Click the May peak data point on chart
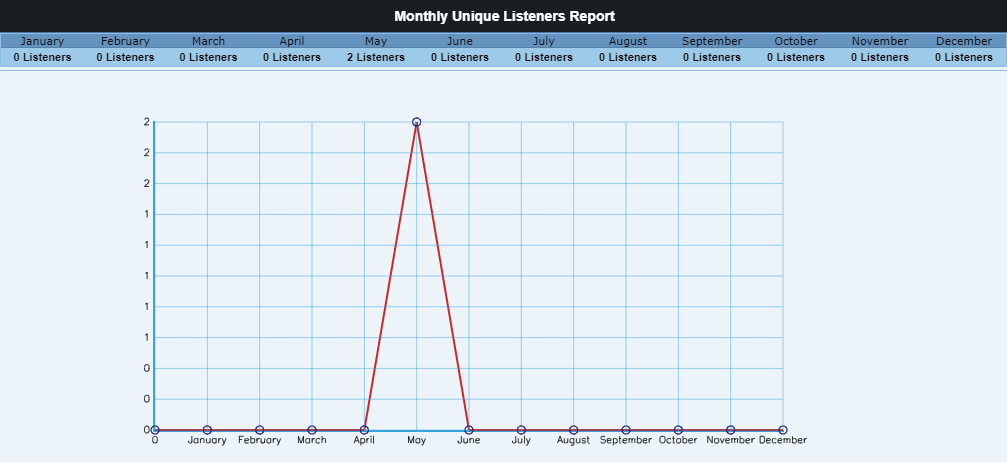Viewport: 1007px width, 462px height. point(416,122)
